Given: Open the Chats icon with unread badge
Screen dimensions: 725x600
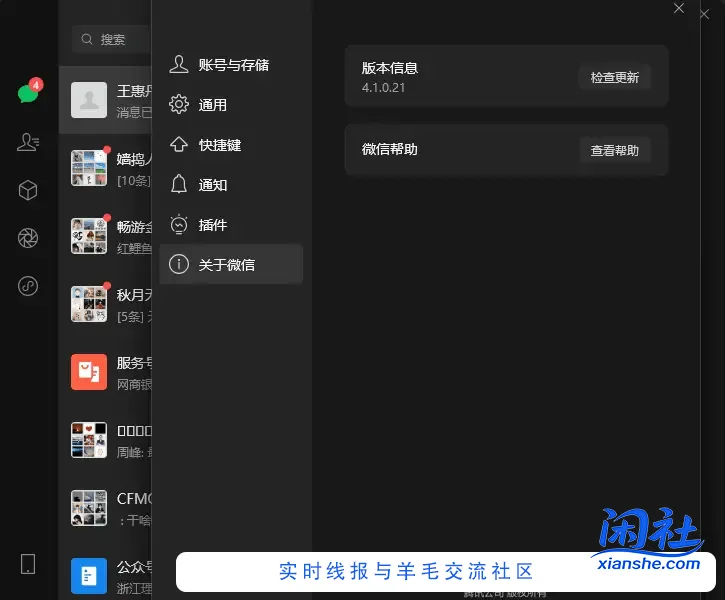Looking at the screenshot, I should (28, 94).
